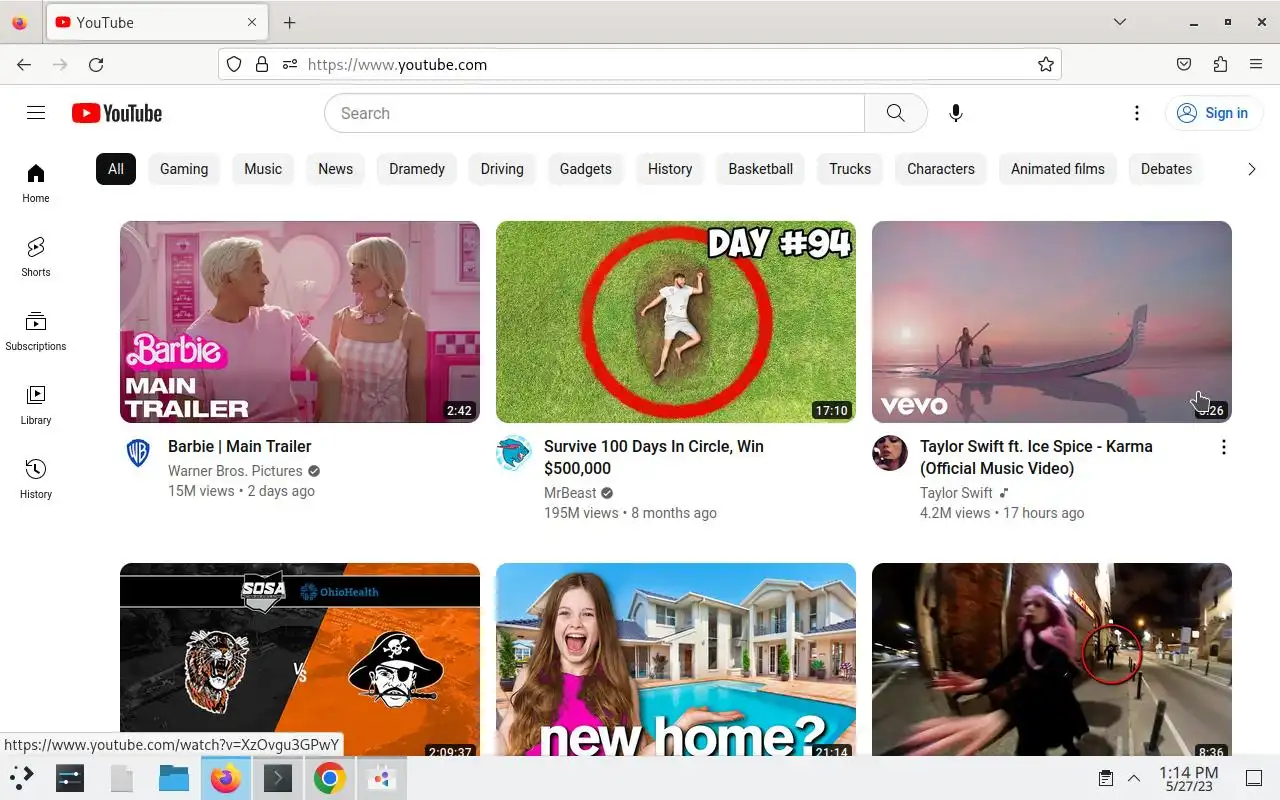The height and width of the screenshot is (800, 1280).
Task: Open Warner Bros. Pictures channel avatar
Action: [138, 453]
